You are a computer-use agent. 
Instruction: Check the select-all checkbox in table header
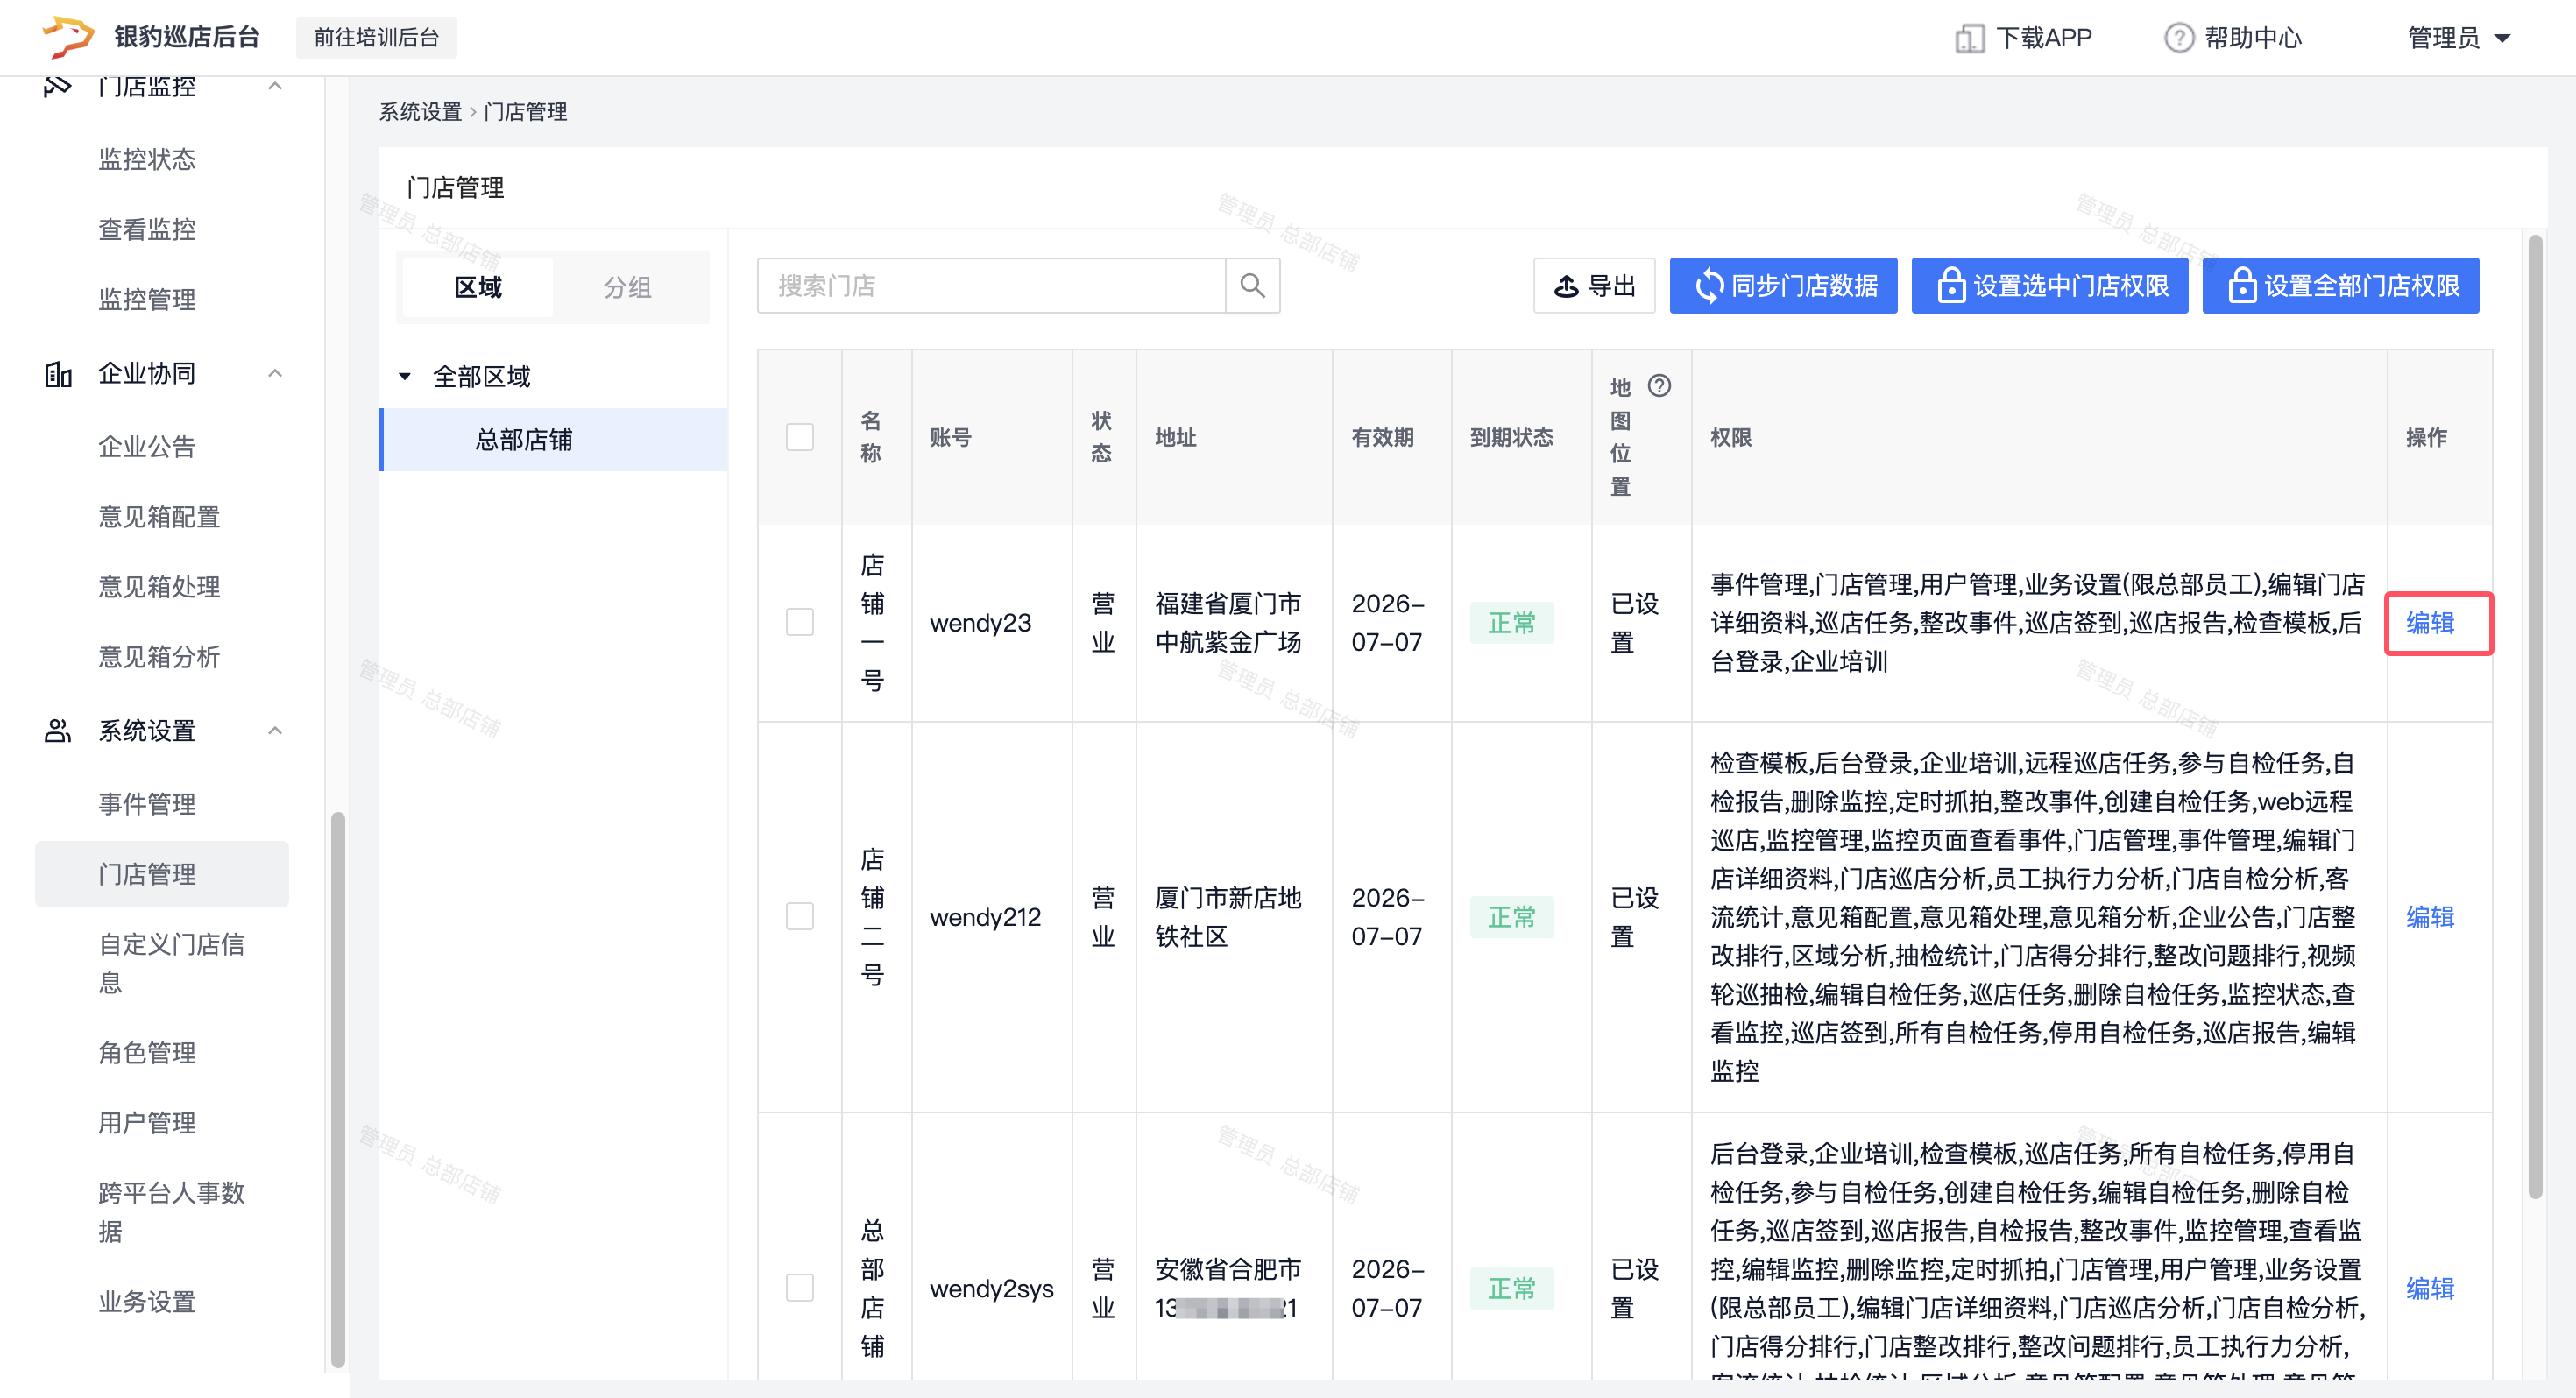pyautogui.click(x=799, y=437)
